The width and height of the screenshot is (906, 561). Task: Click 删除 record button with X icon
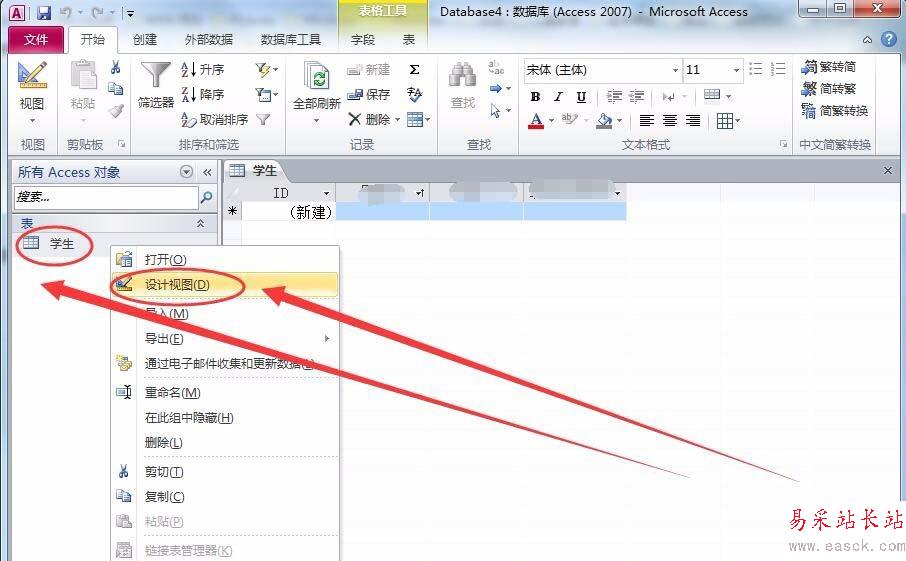click(x=369, y=120)
